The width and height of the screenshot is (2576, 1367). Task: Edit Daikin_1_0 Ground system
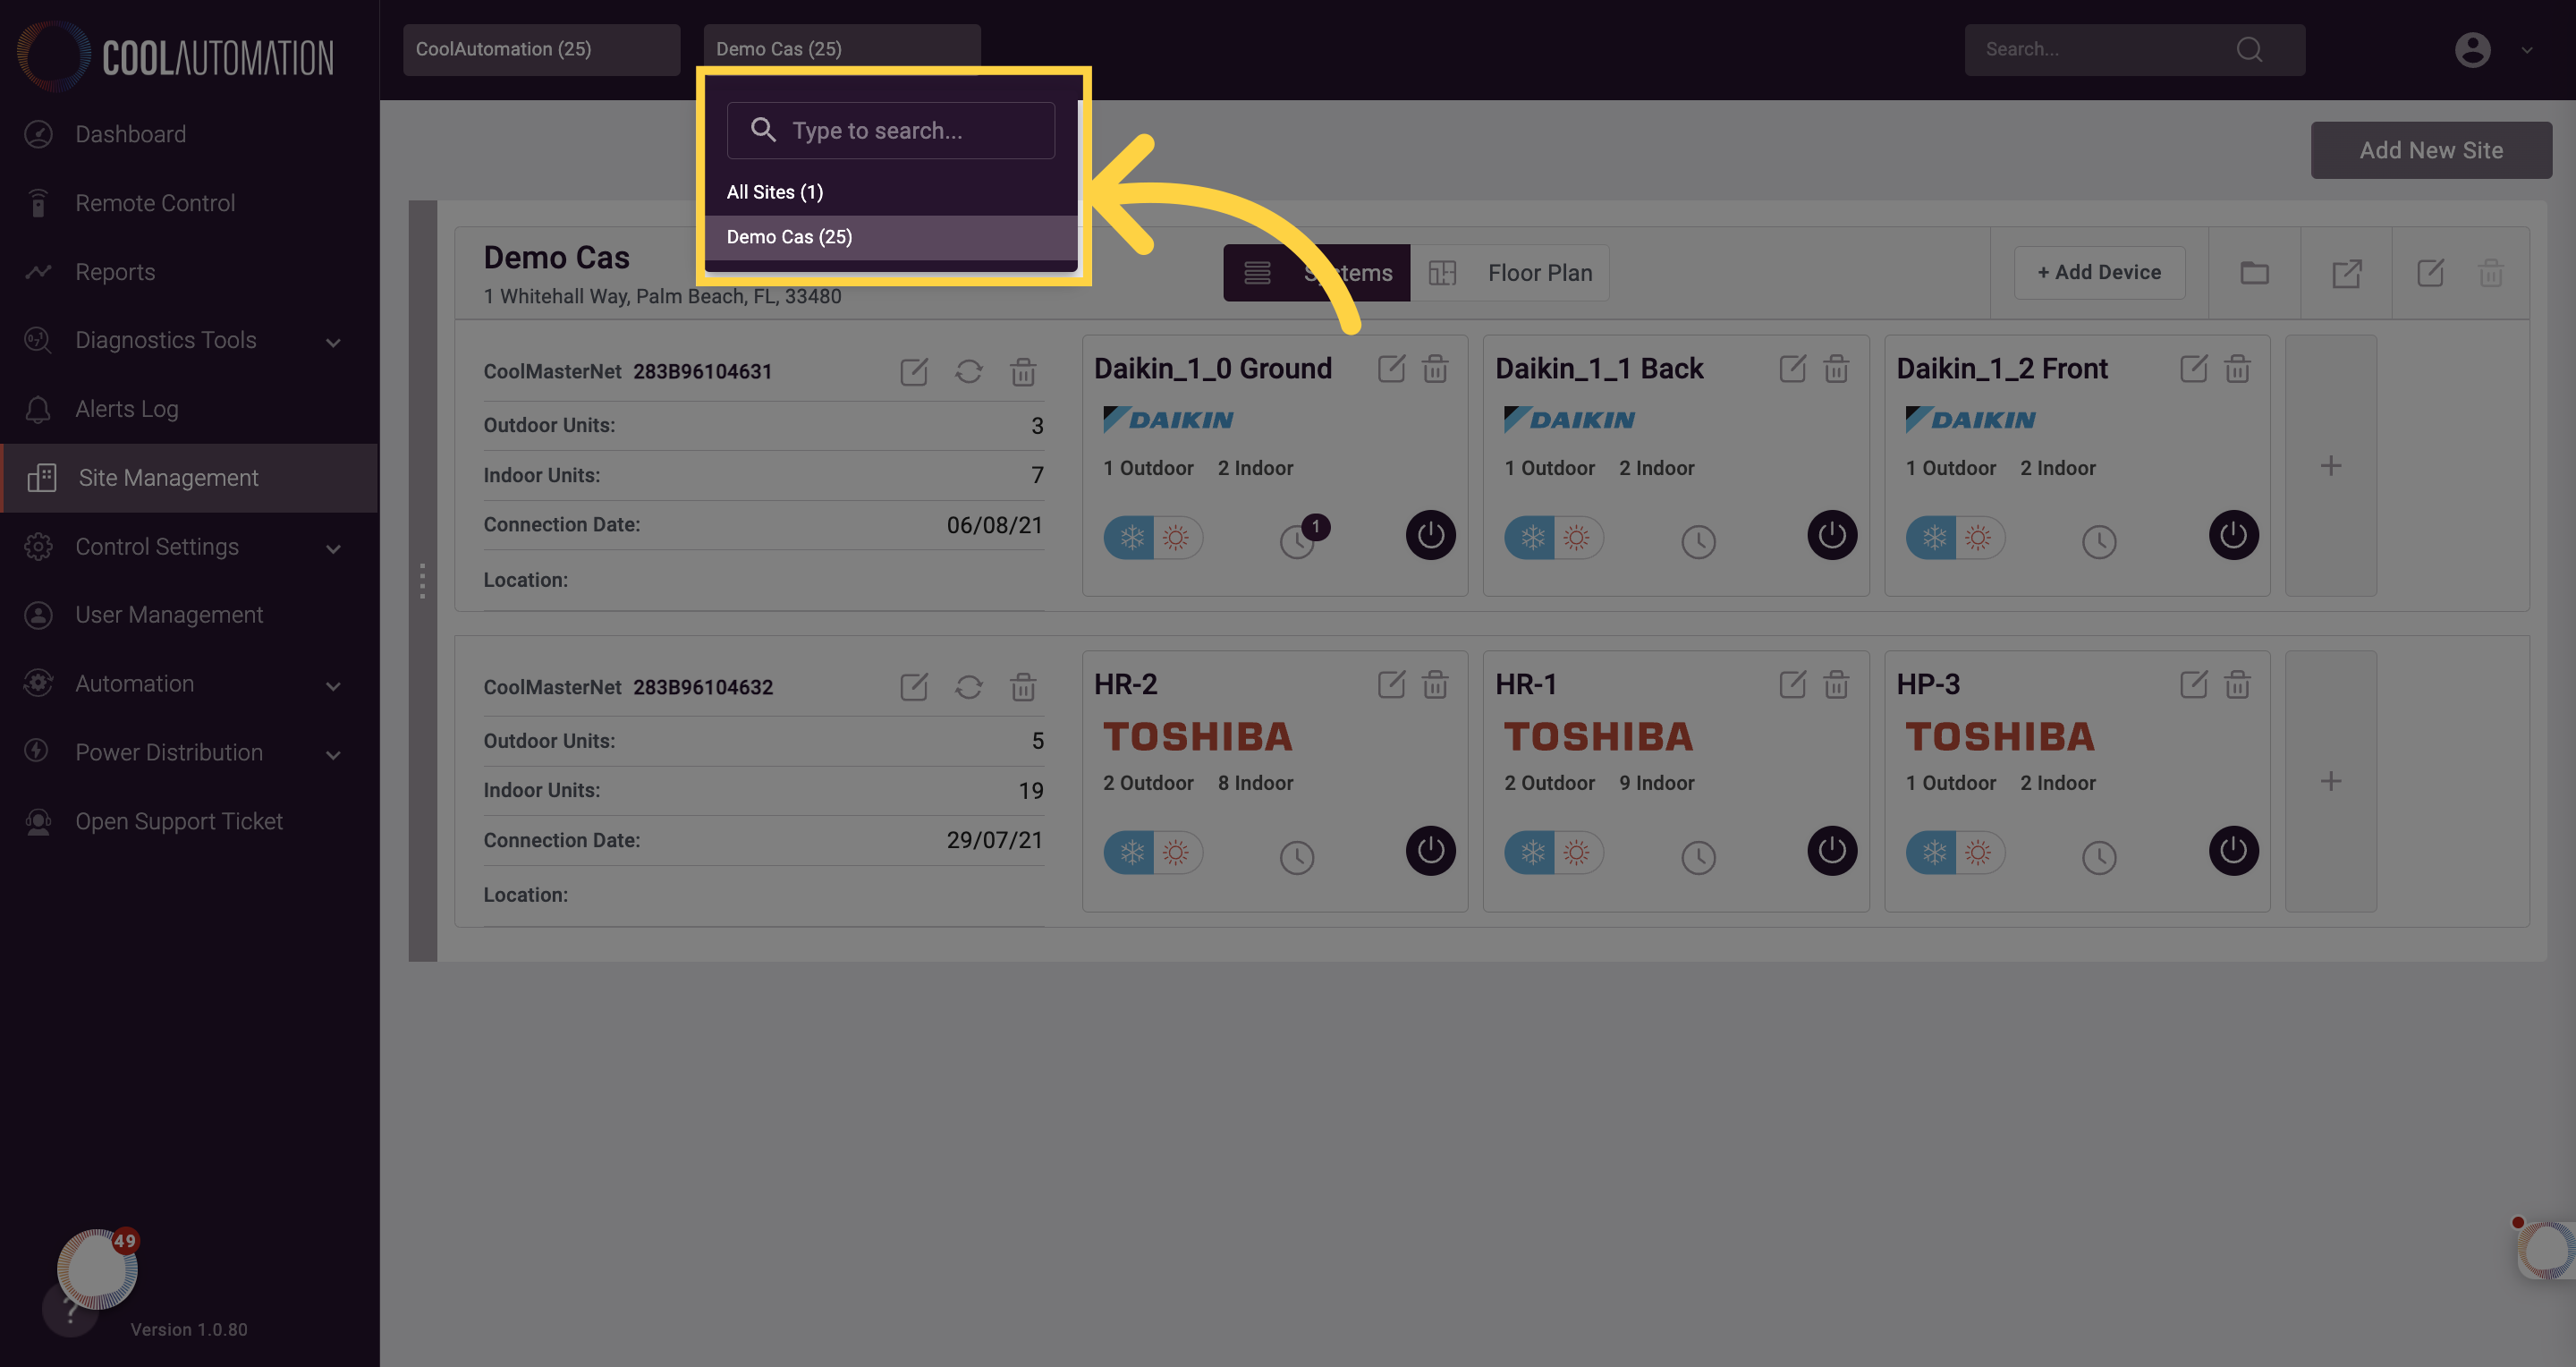coord(1391,369)
